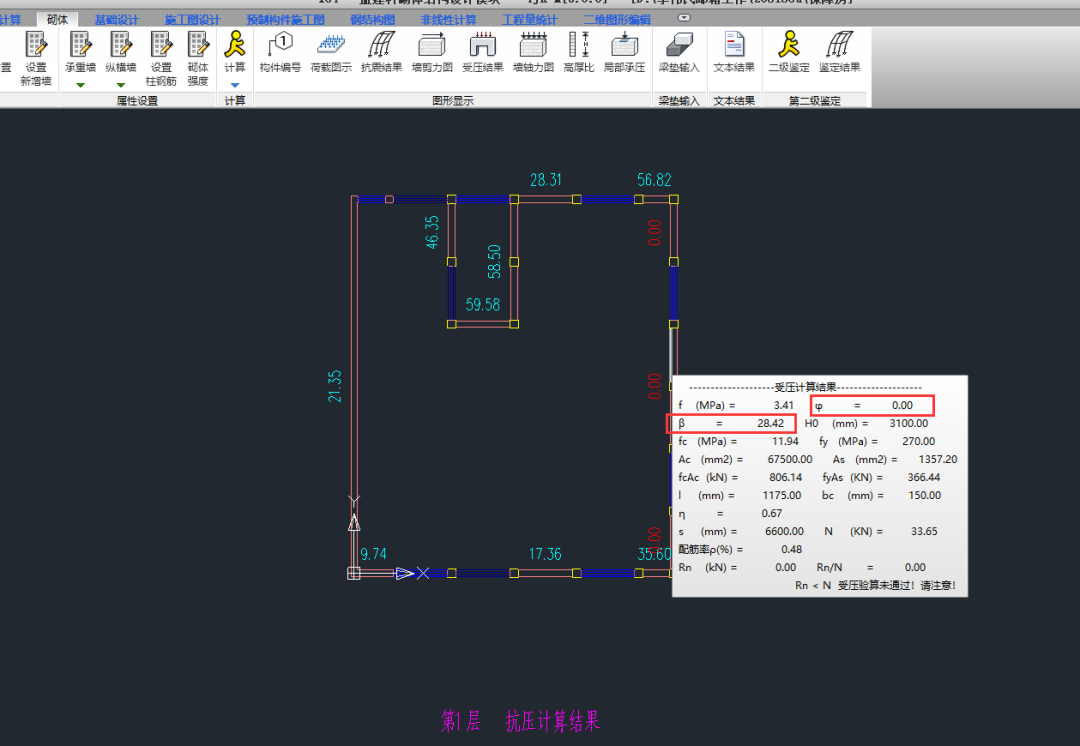Switch to the 预制构件施工图 ribbon tab
Screen dimensions: 1080x746
[x=285, y=20]
